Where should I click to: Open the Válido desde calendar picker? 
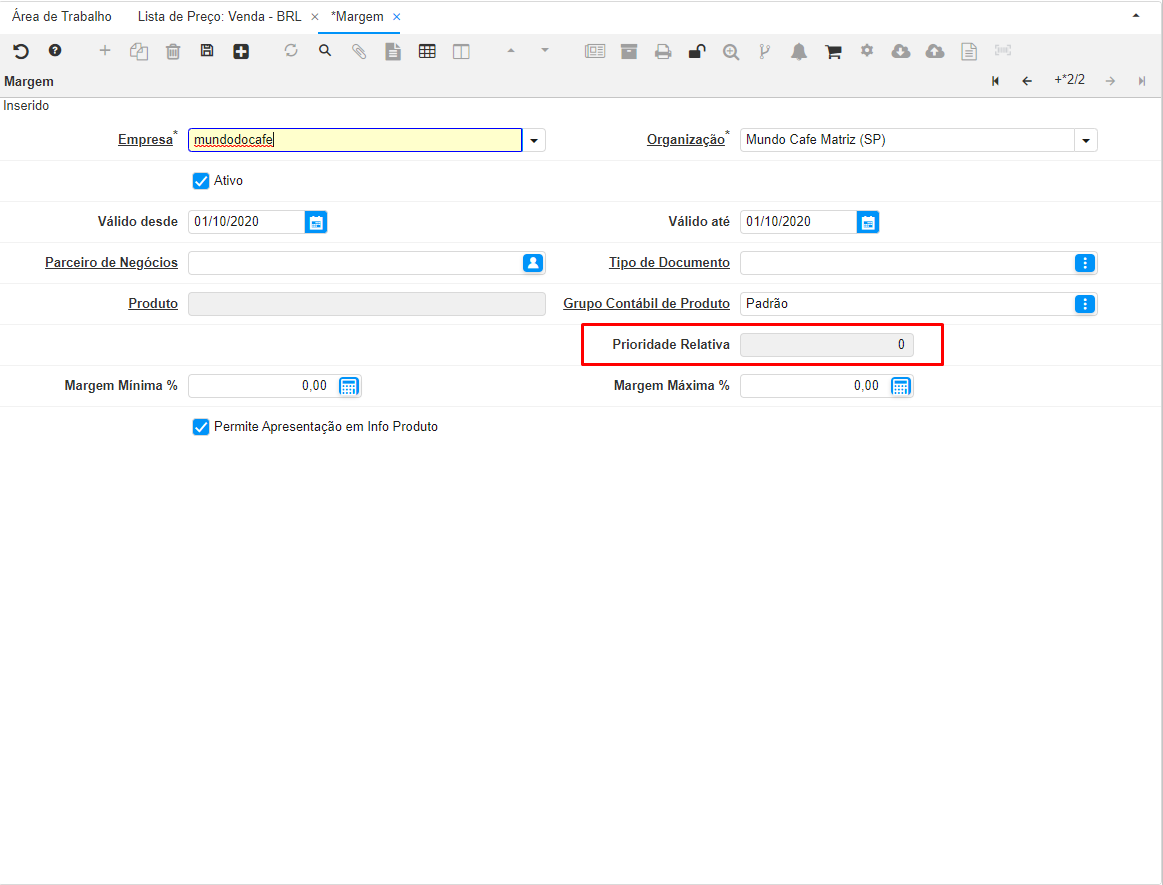[x=316, y=222]
